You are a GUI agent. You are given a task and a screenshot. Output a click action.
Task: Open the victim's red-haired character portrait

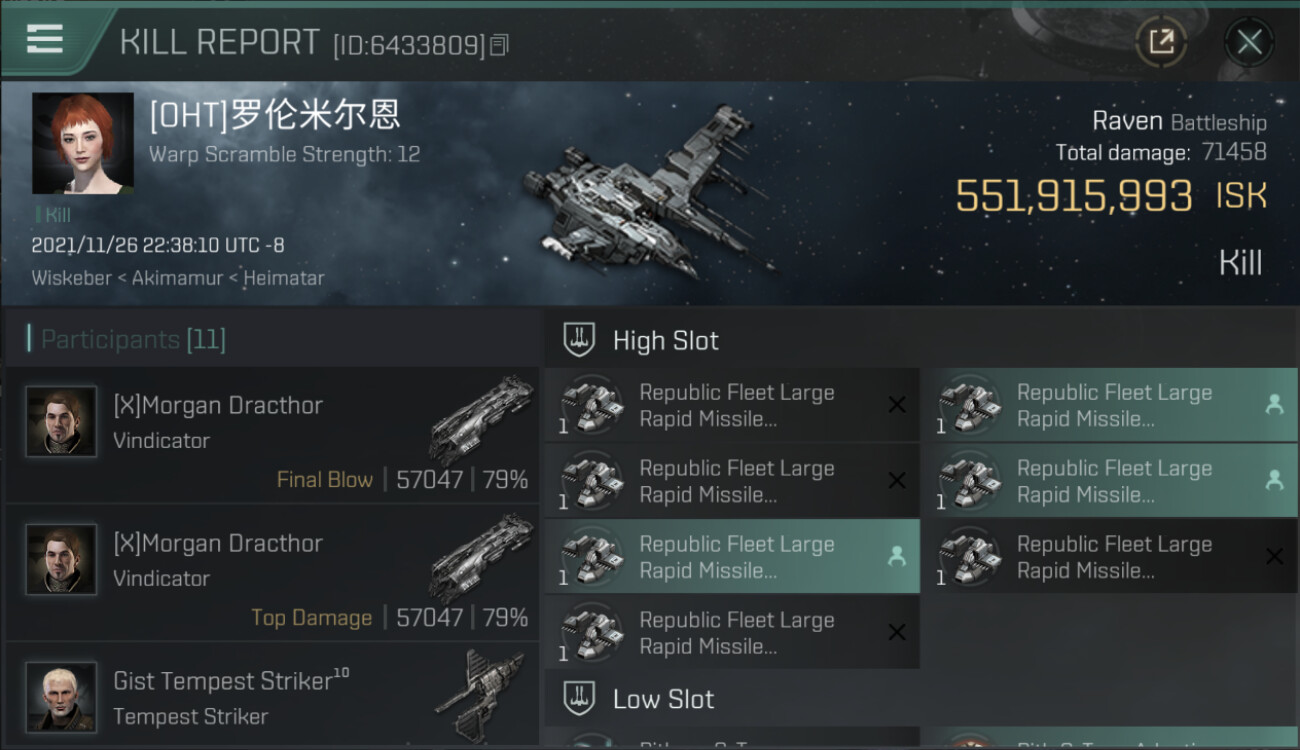(x=83, y=143)
